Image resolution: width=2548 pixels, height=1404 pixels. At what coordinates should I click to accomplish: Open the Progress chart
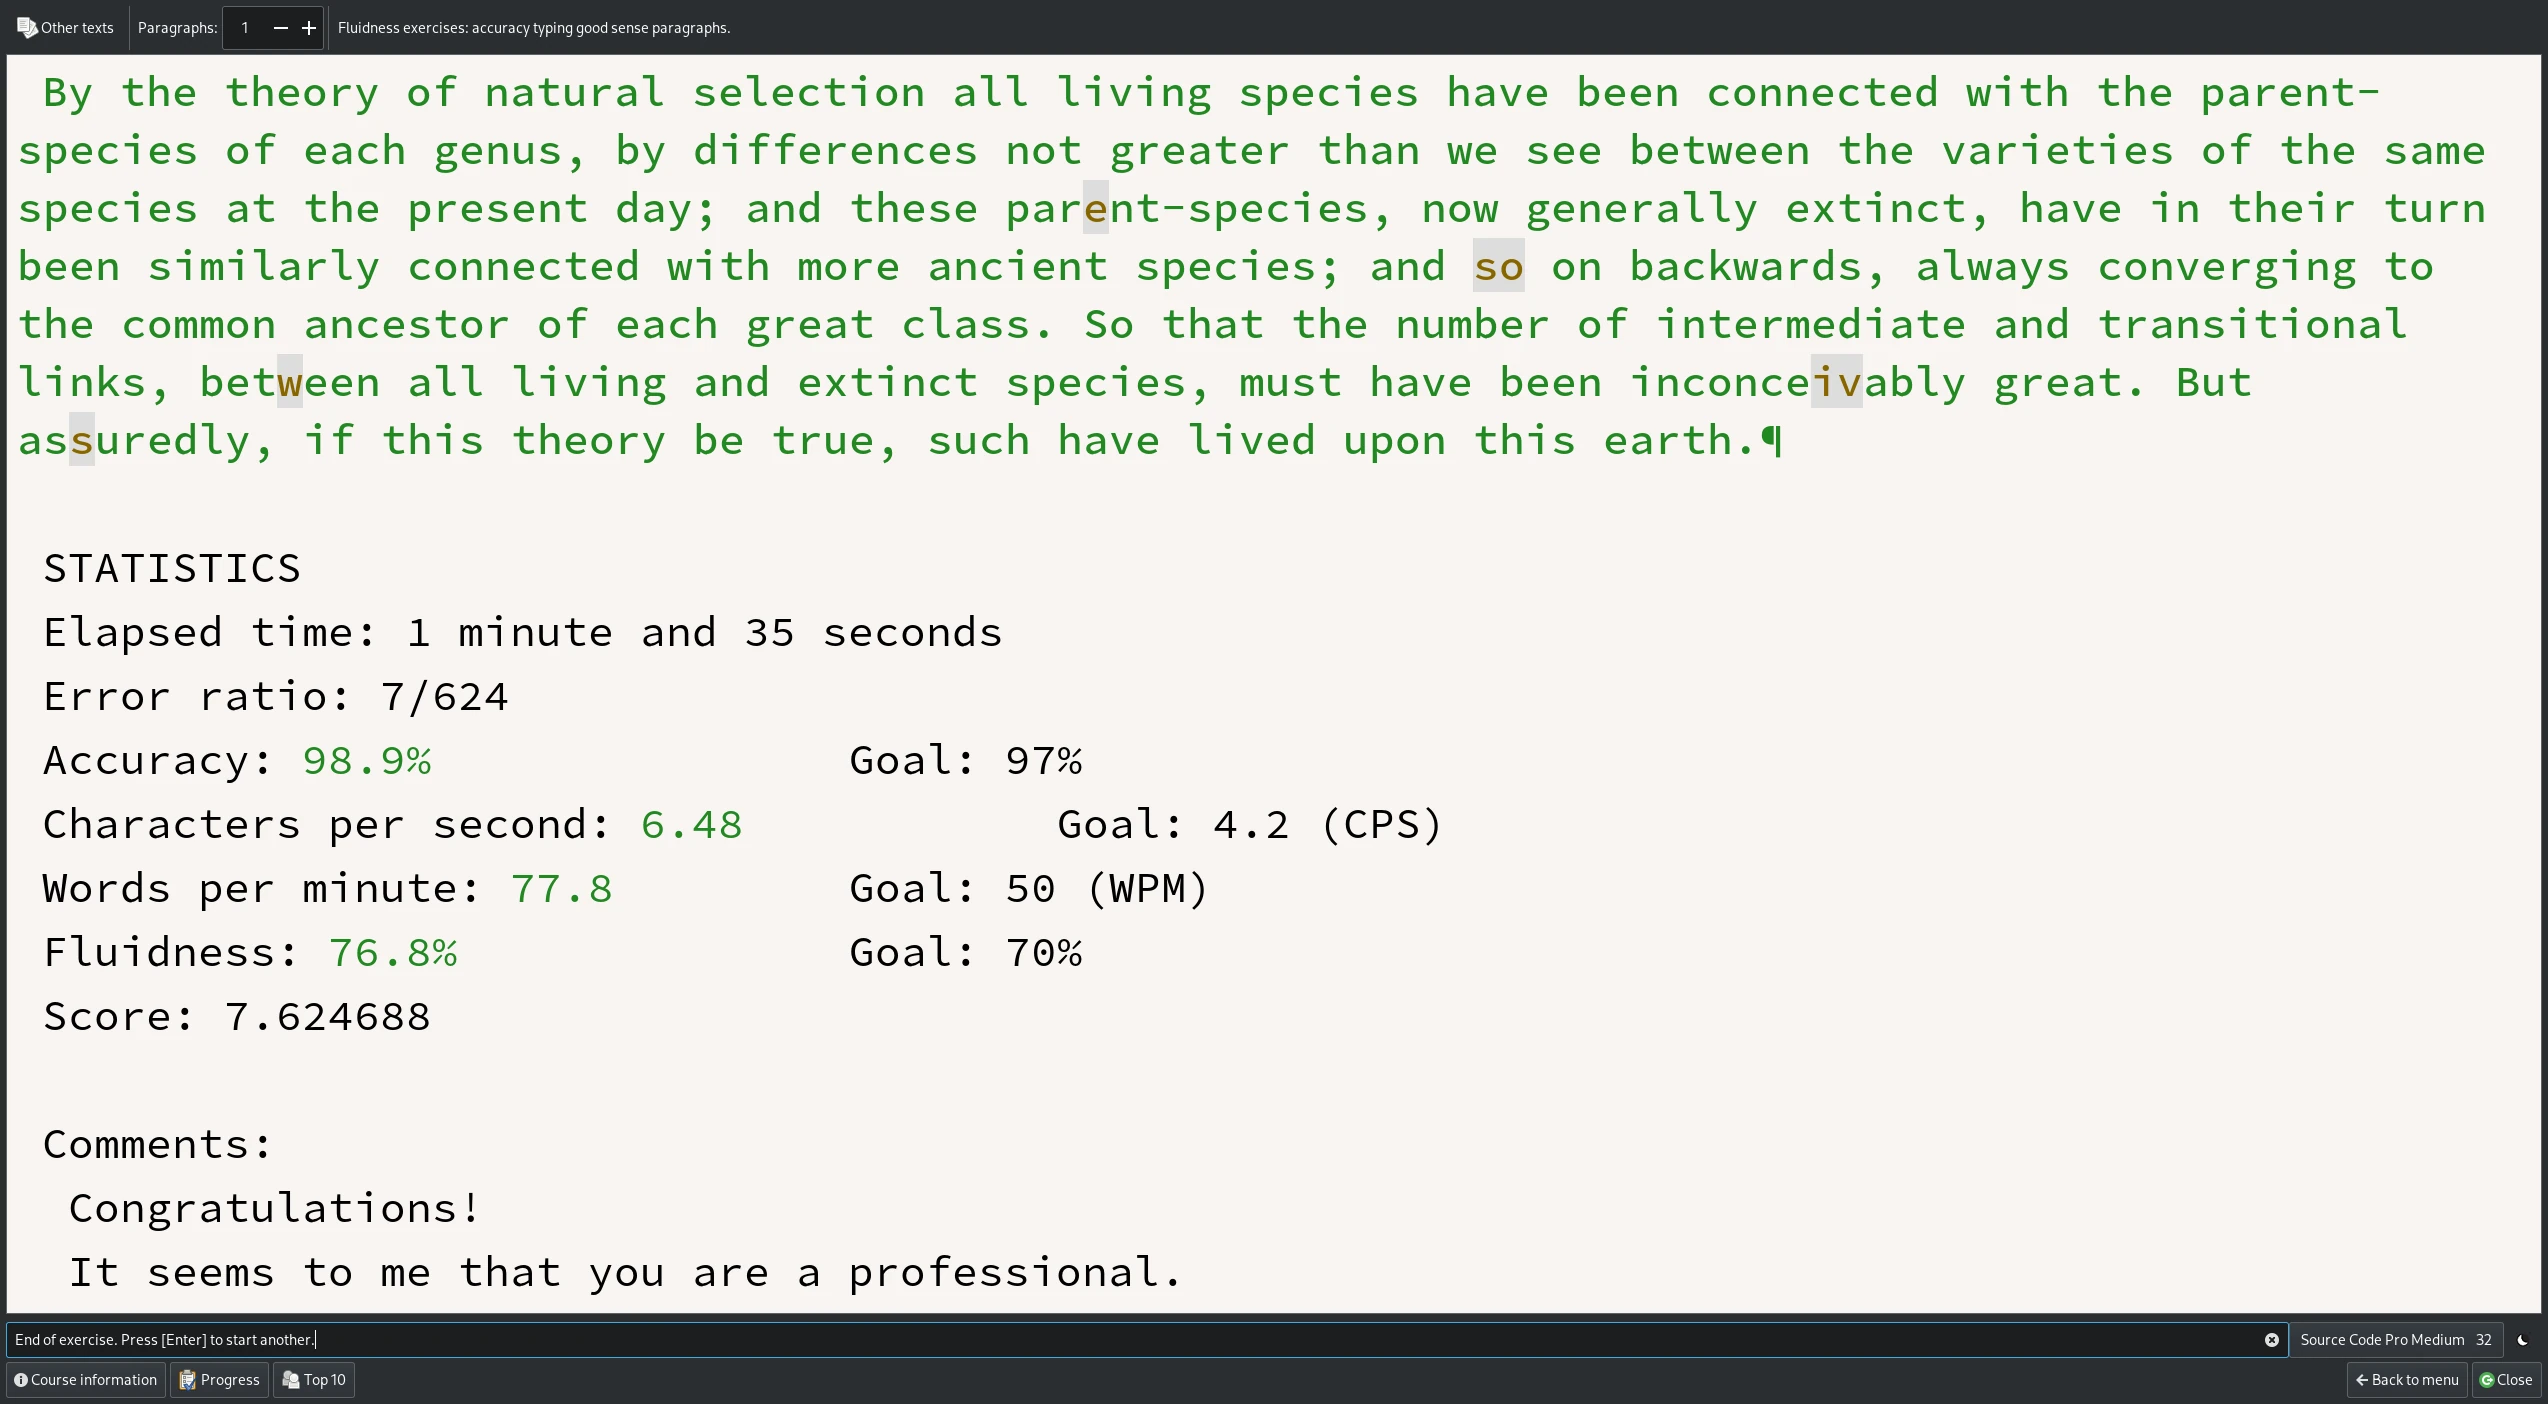pos(220,1380)
